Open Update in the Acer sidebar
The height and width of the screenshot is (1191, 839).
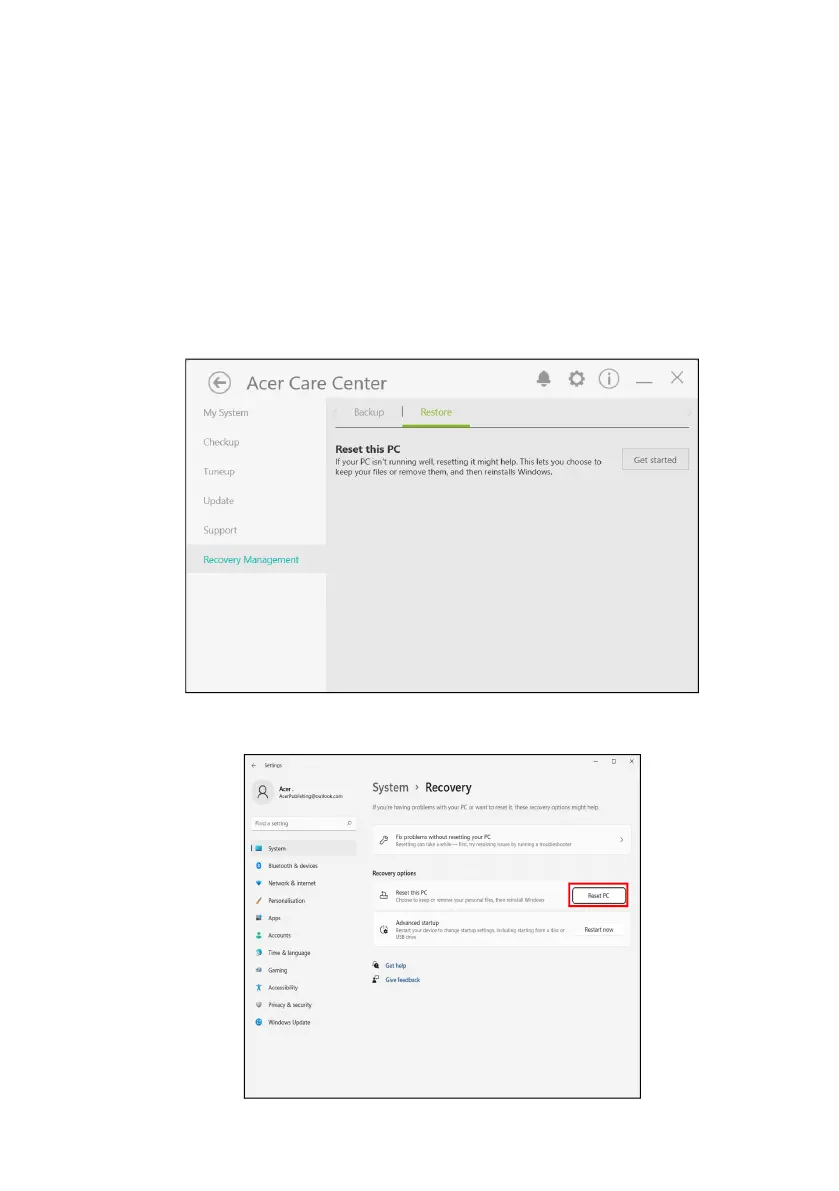(x=218, y=501)
